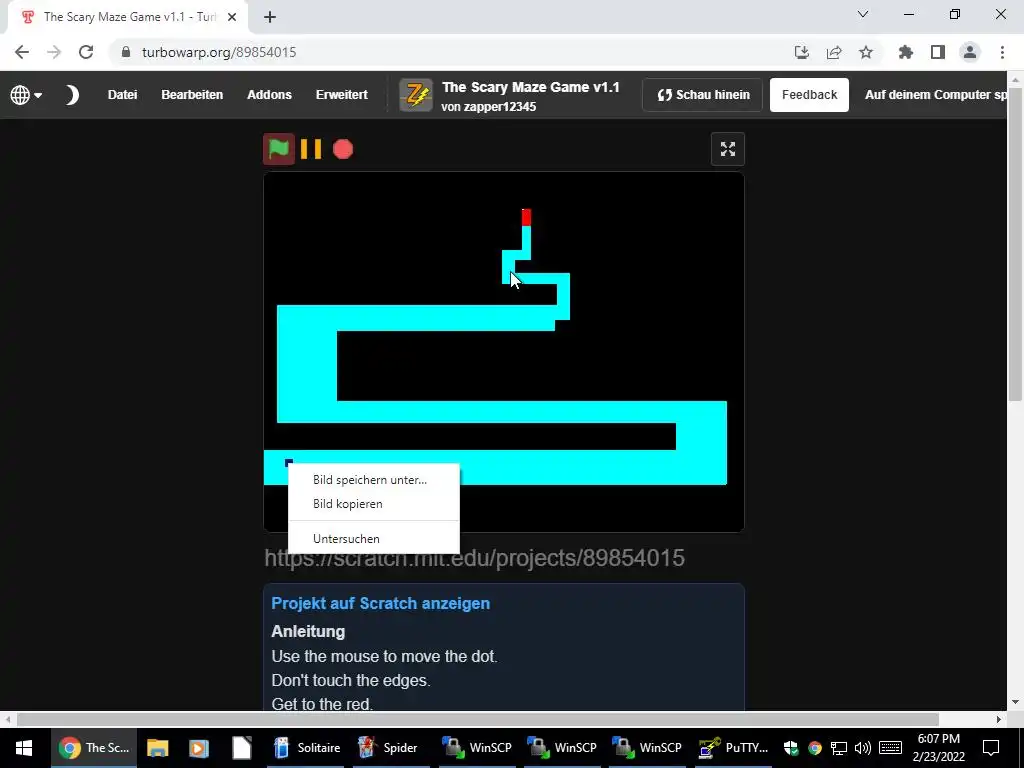Open a new browser tab with plus
This screenshot has width=1024, height=768.
coord(270,18)
